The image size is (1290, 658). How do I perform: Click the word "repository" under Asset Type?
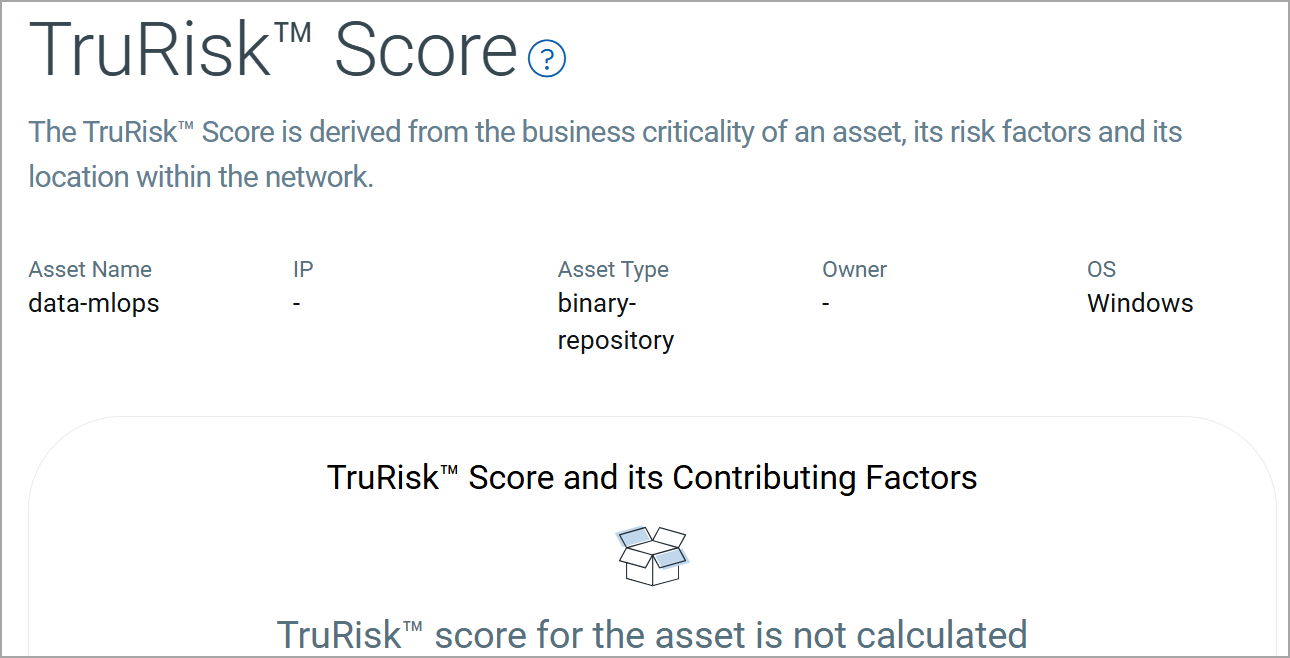(x=615, y=340)
